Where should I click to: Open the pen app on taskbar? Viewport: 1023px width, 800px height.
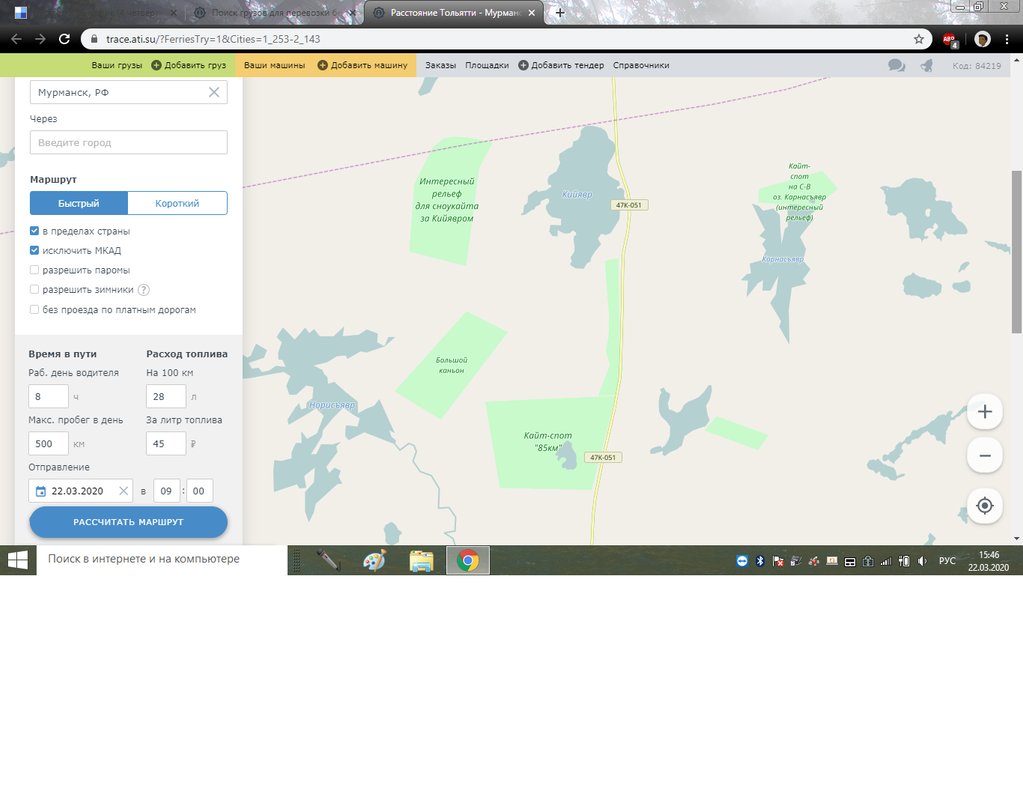click(x=328, y=561)
